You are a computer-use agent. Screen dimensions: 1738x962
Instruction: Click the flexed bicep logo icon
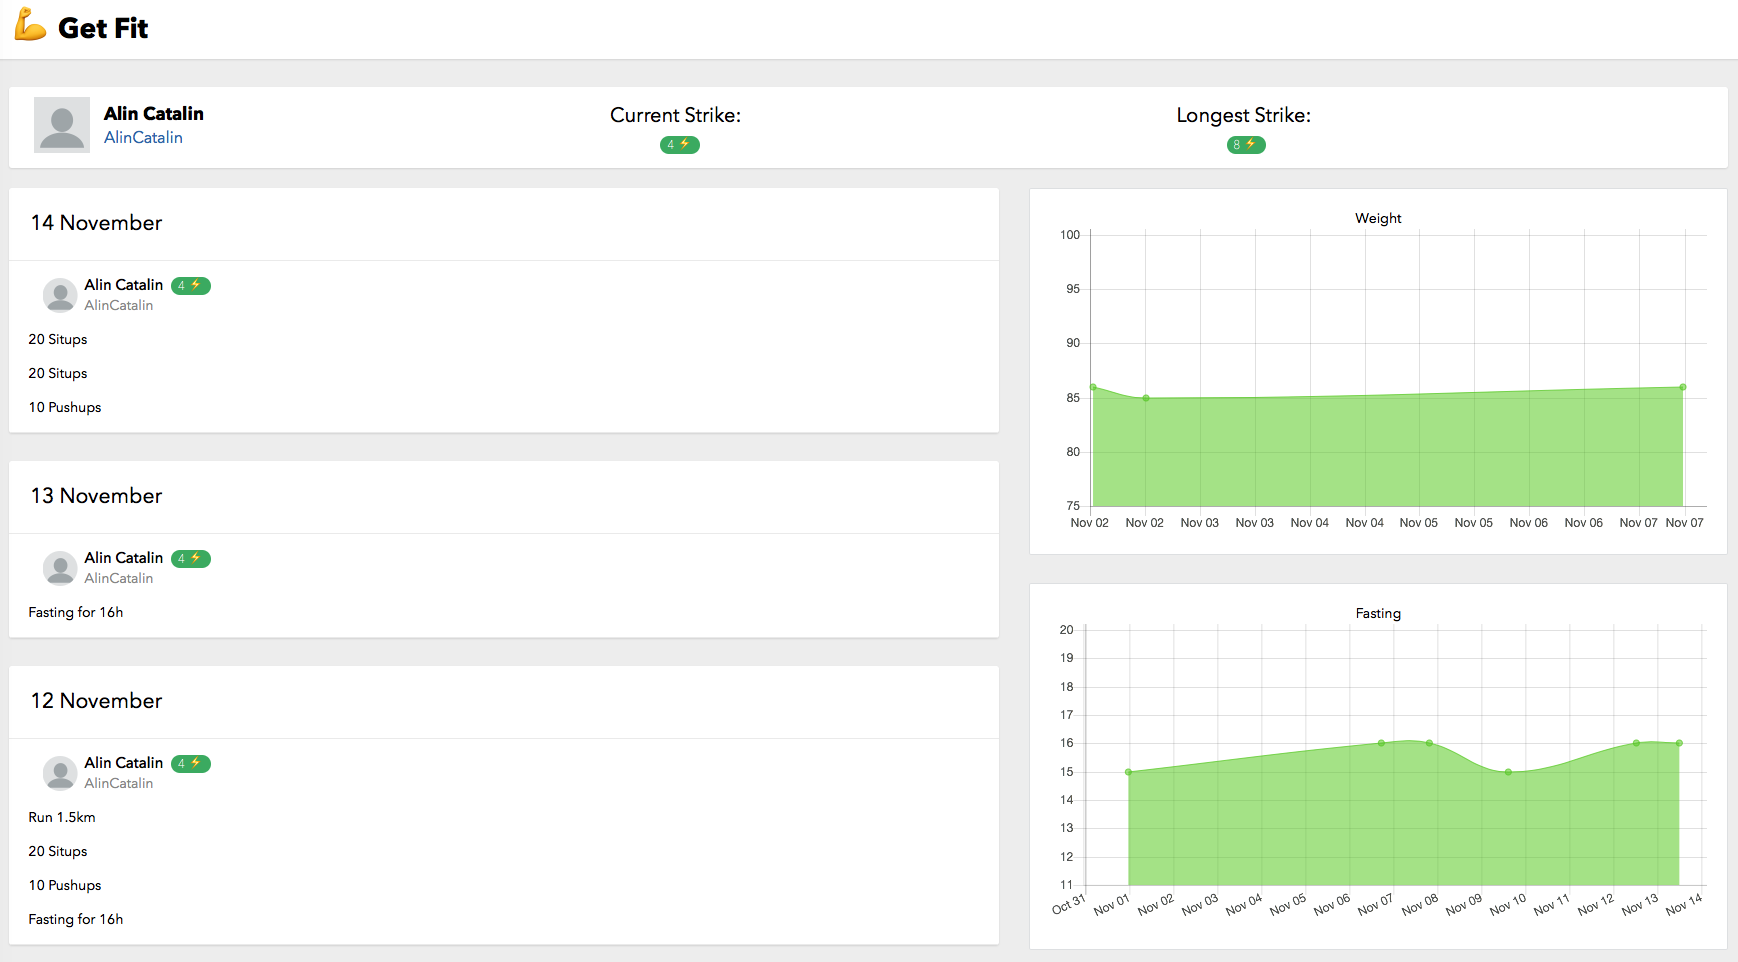[x=30, y=24]
